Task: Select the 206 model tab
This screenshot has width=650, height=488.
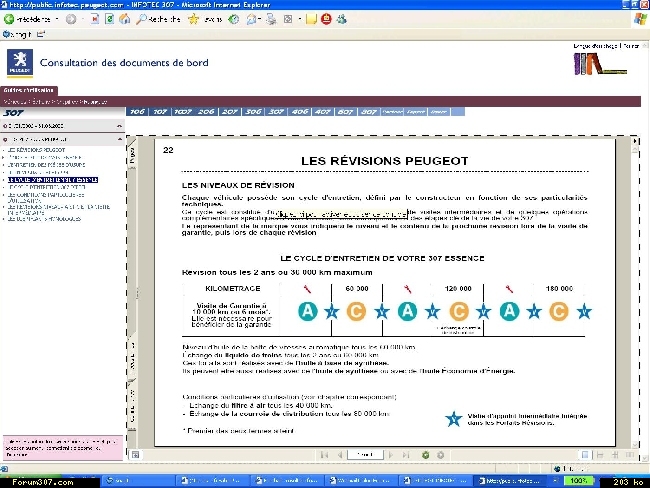Action: coord(206,112)
